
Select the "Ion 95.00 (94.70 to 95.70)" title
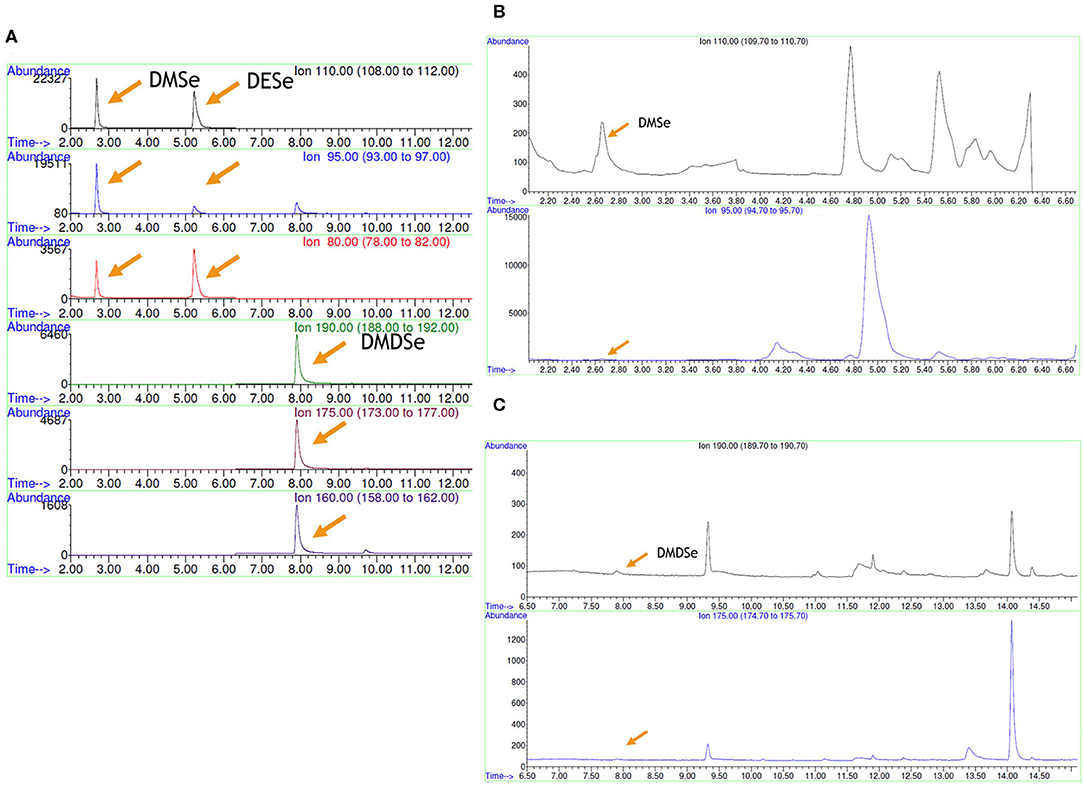point(754,210)
